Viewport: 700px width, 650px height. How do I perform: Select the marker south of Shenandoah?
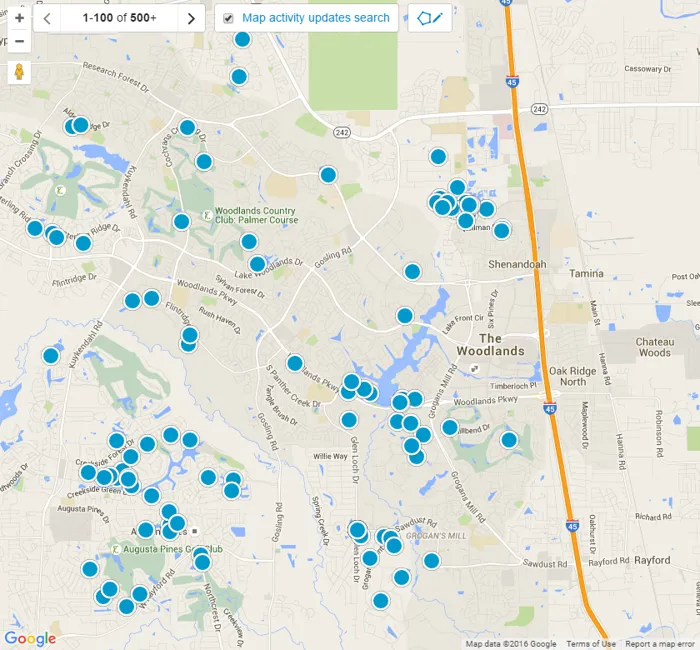[412, 271]
